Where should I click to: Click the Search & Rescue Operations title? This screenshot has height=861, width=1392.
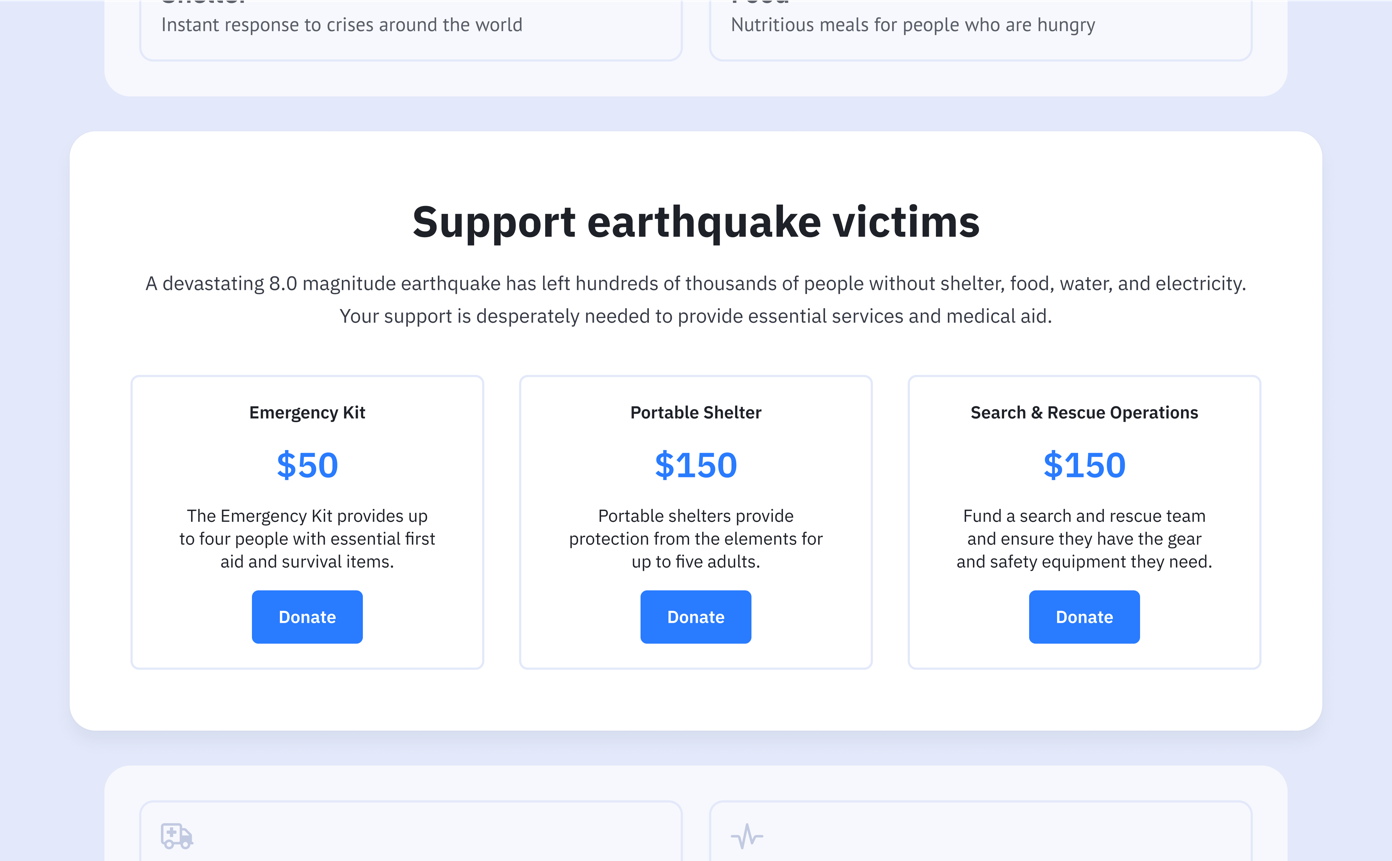pos(1084,412)
